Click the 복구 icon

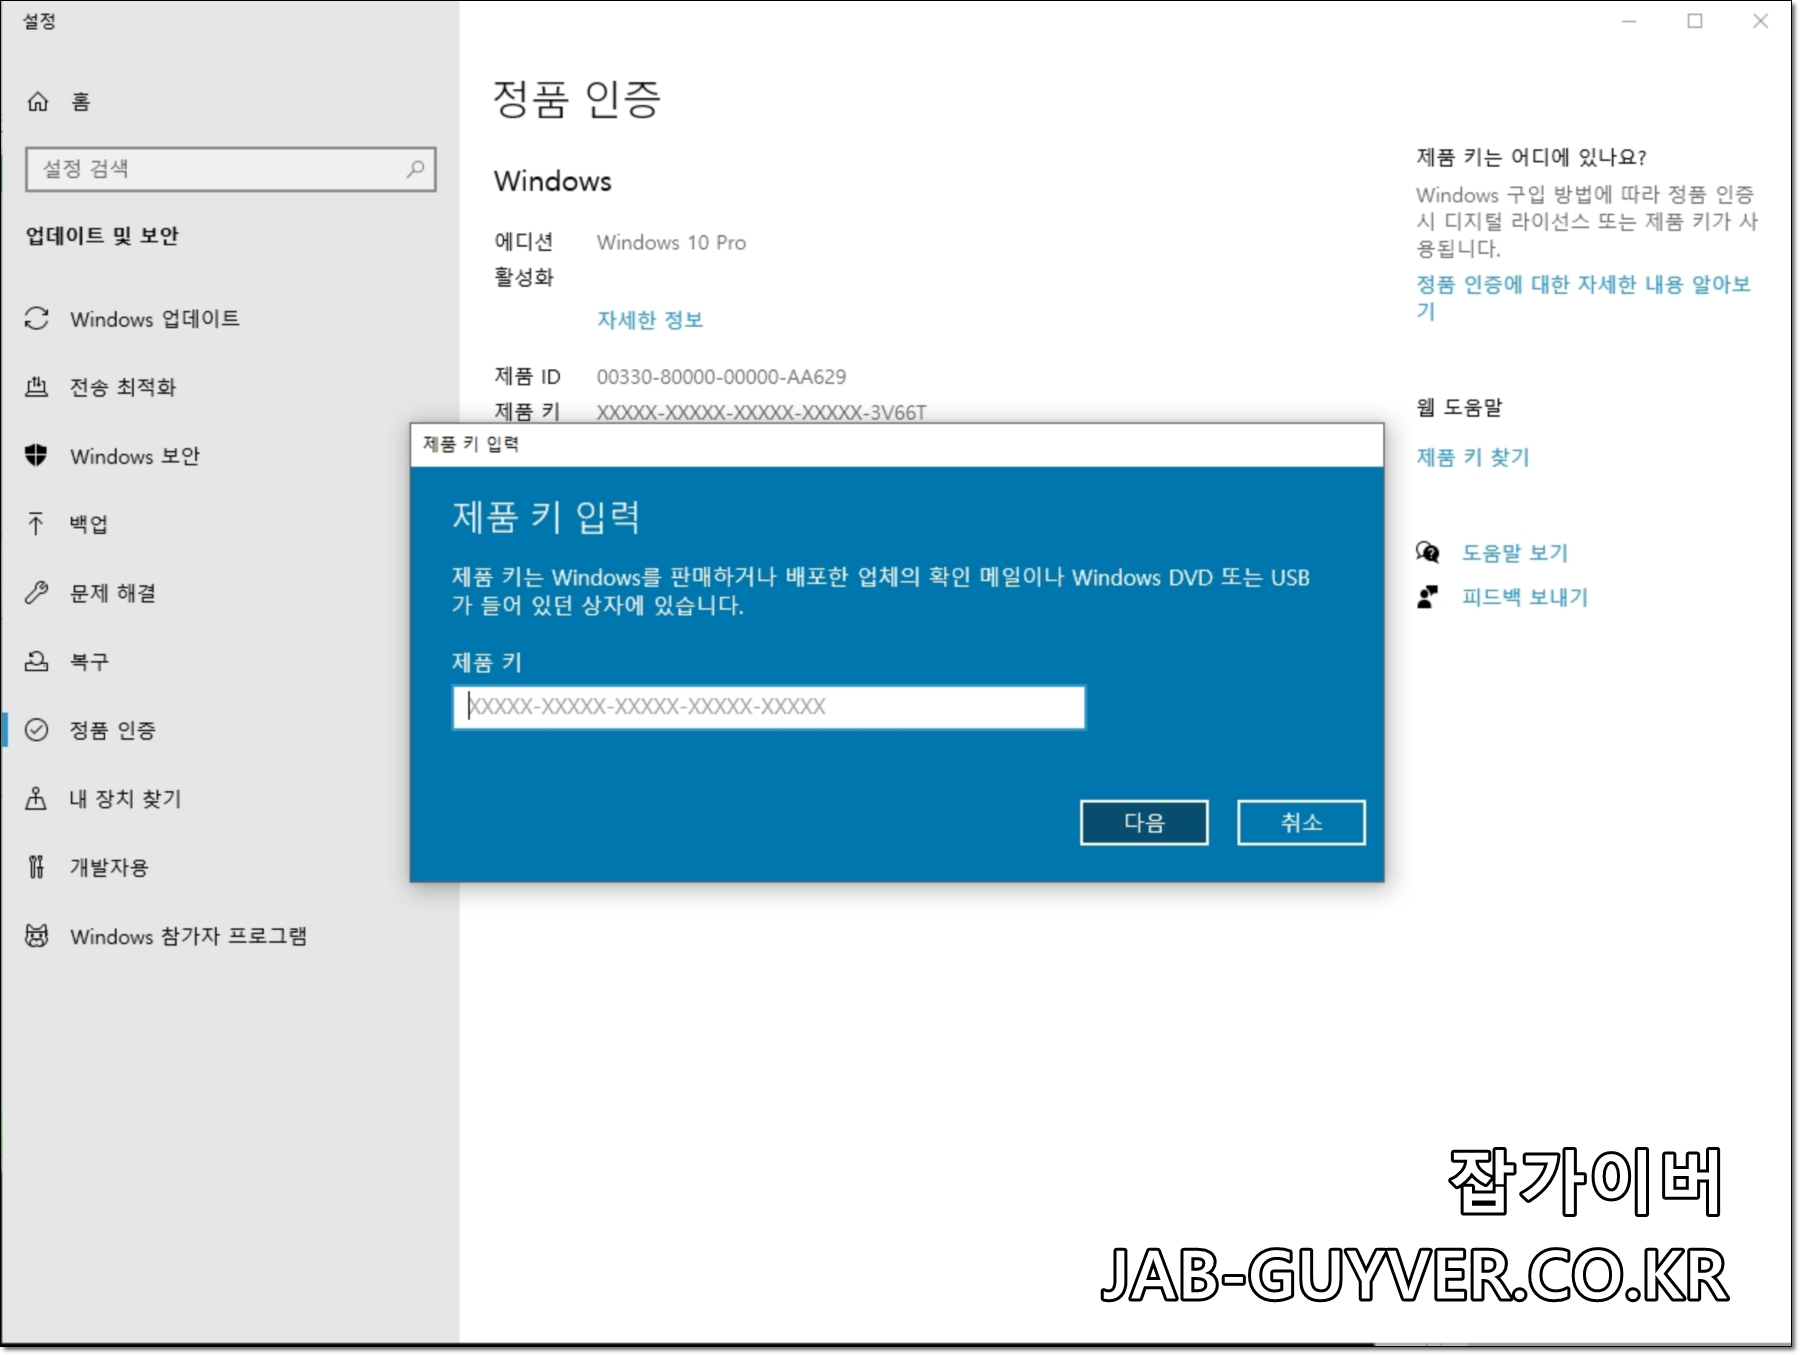coord(37,661)
